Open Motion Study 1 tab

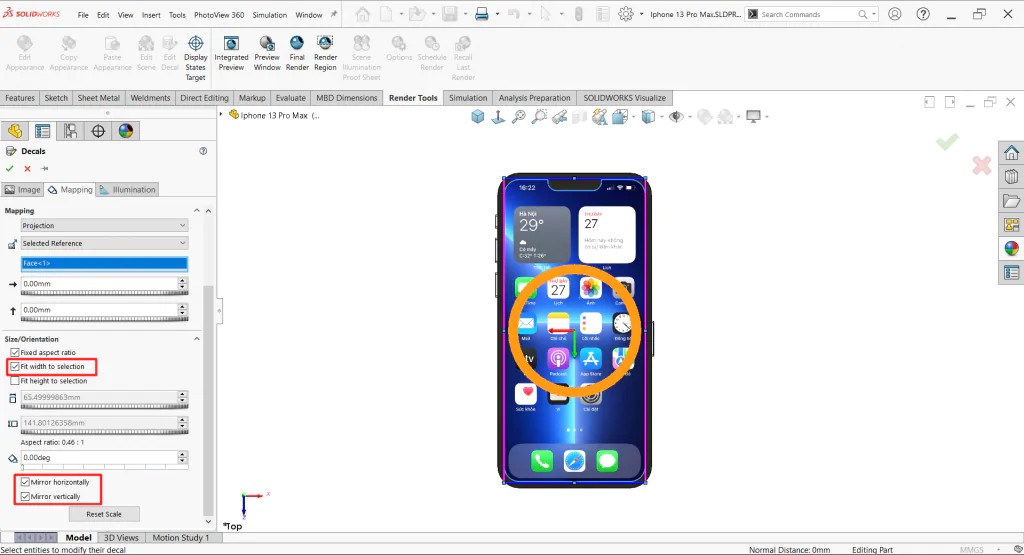(x=181, y=537)
